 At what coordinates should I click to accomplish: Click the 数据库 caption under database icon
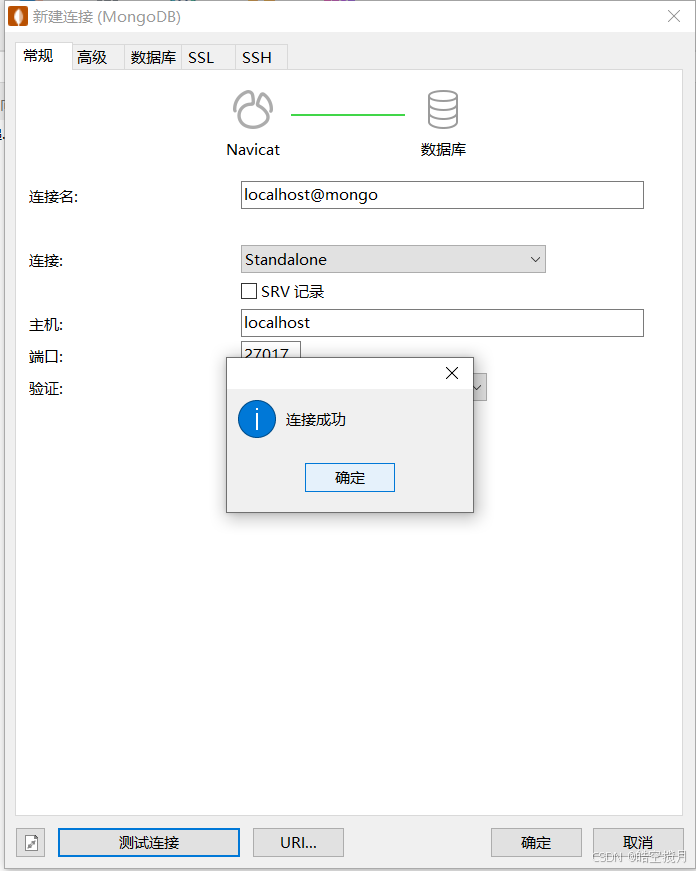click(x=443, y=149)
